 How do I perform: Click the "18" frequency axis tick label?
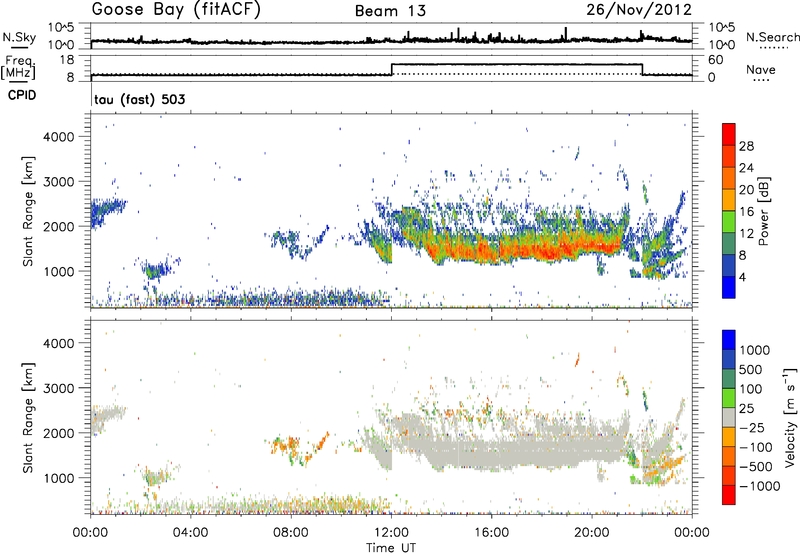[66, 60]
